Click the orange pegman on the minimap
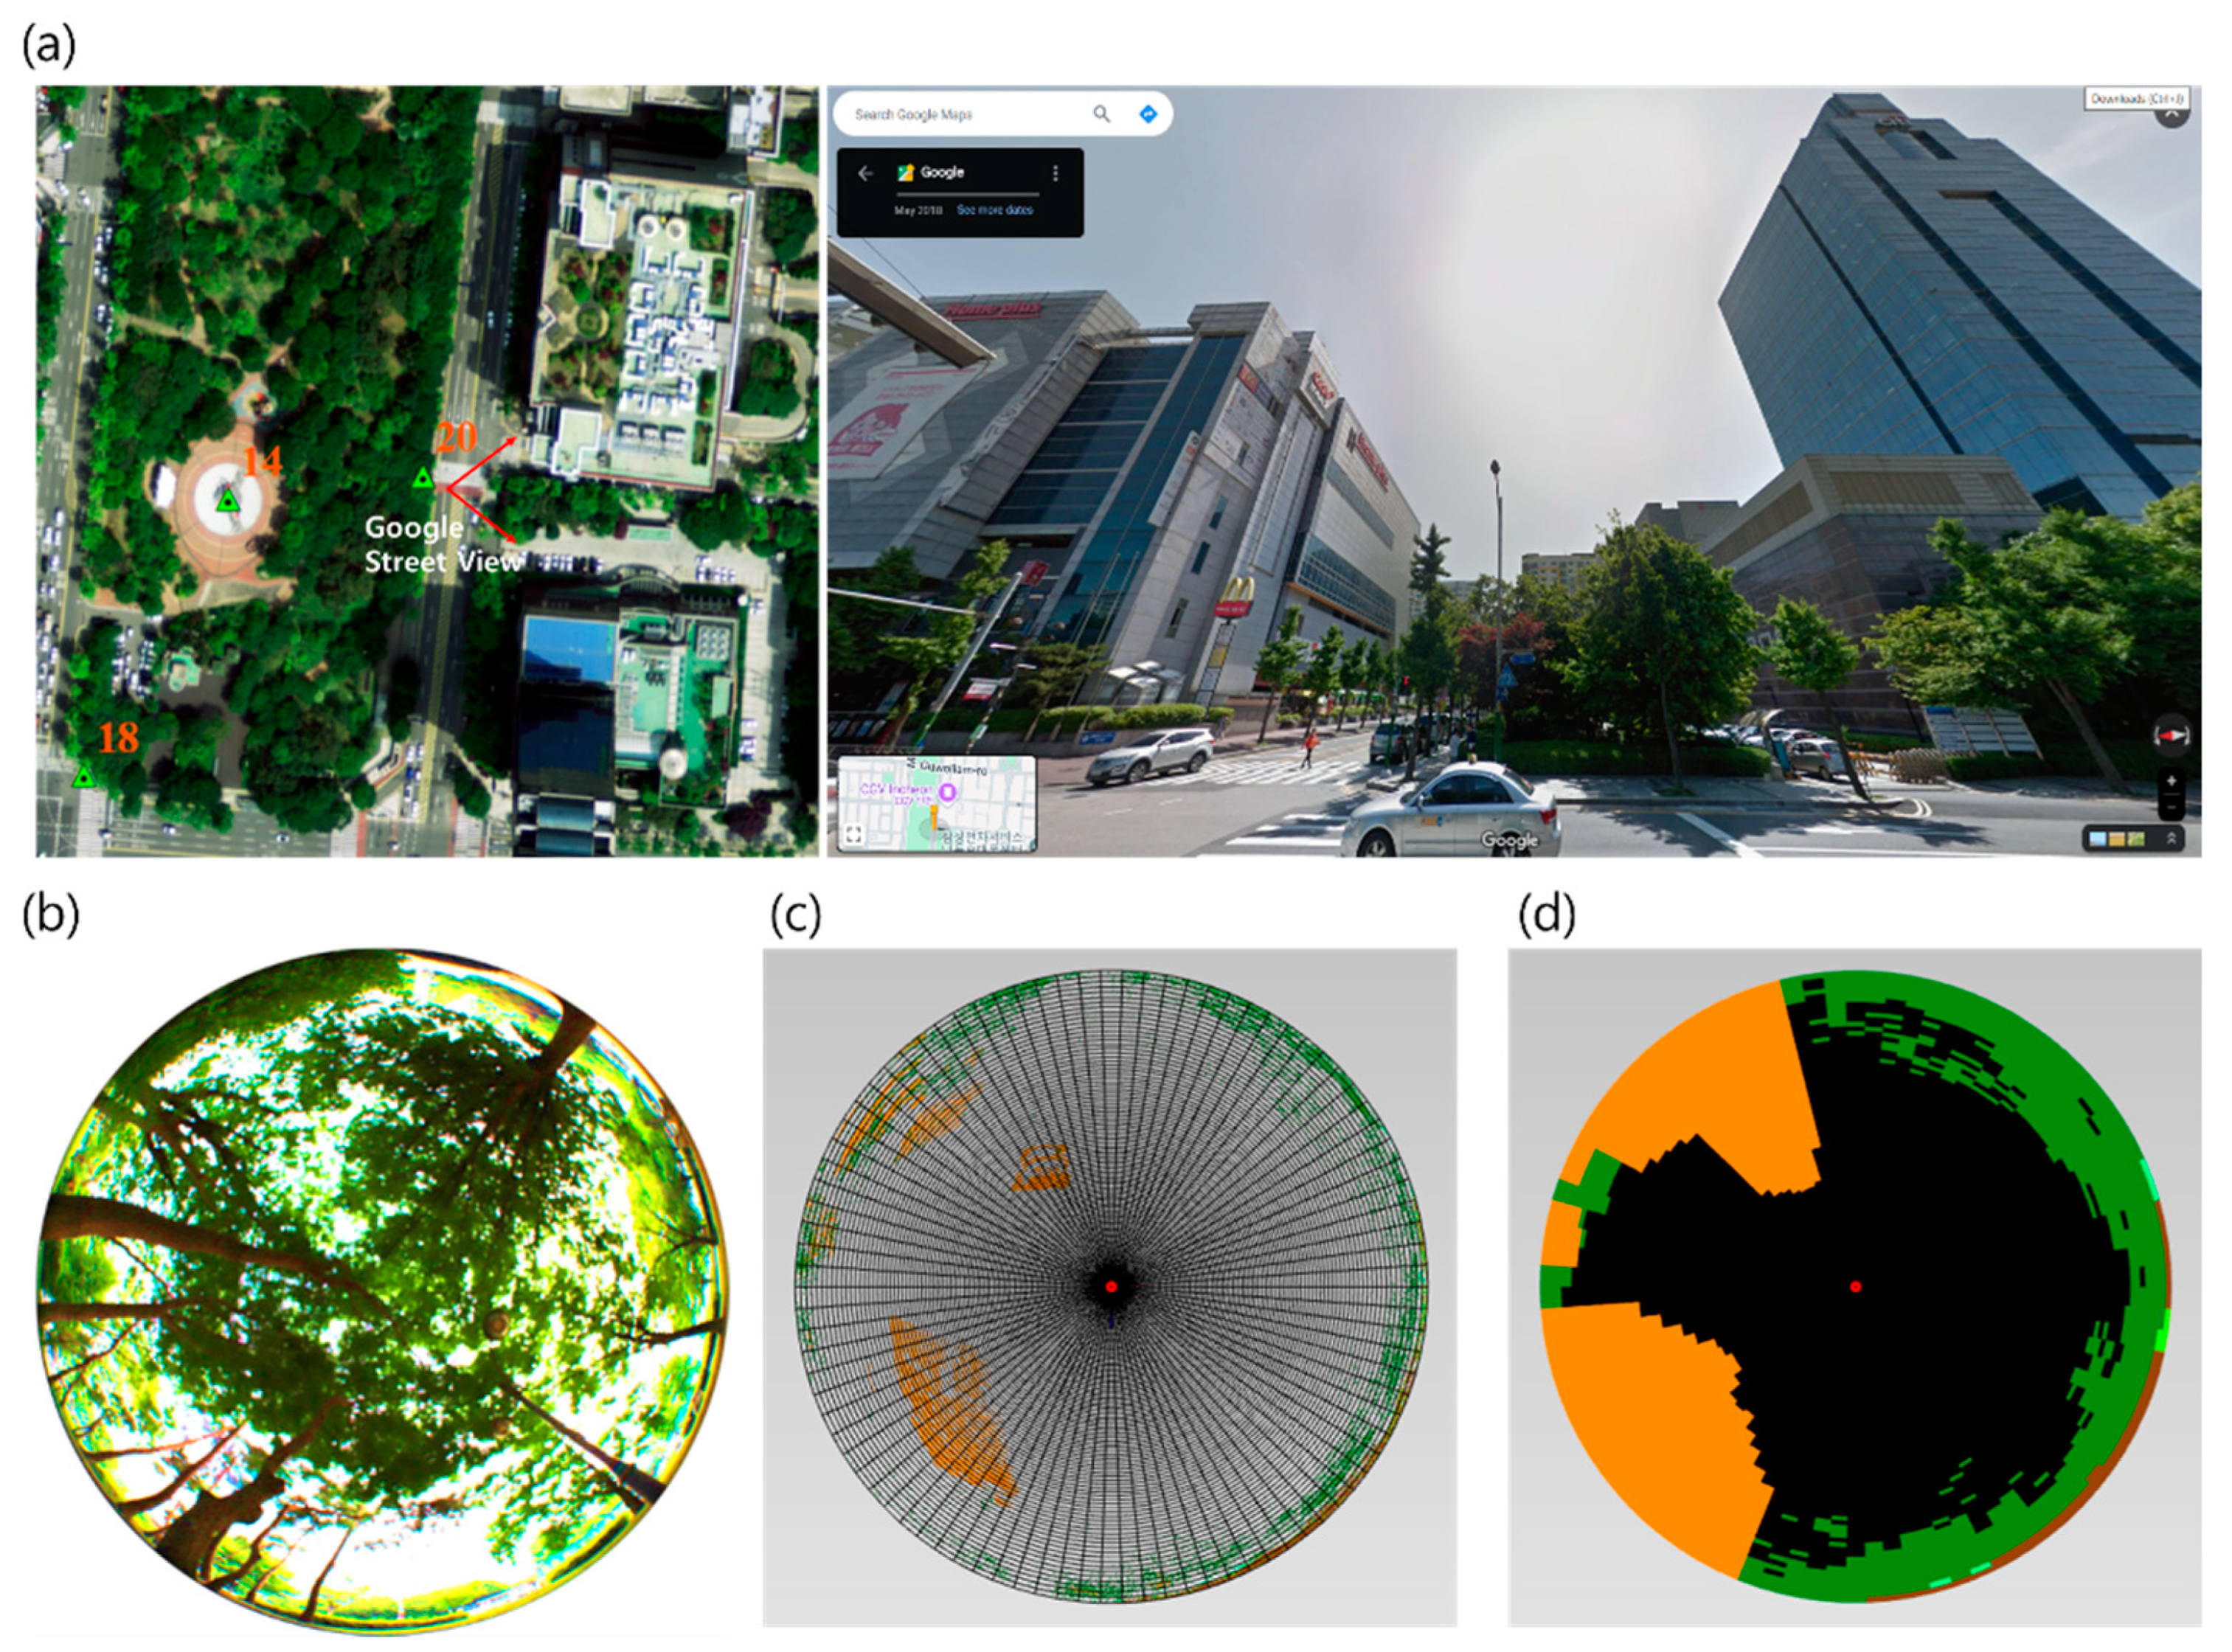Screen dimensions: 2232x1652 click(x=934, y=818)
